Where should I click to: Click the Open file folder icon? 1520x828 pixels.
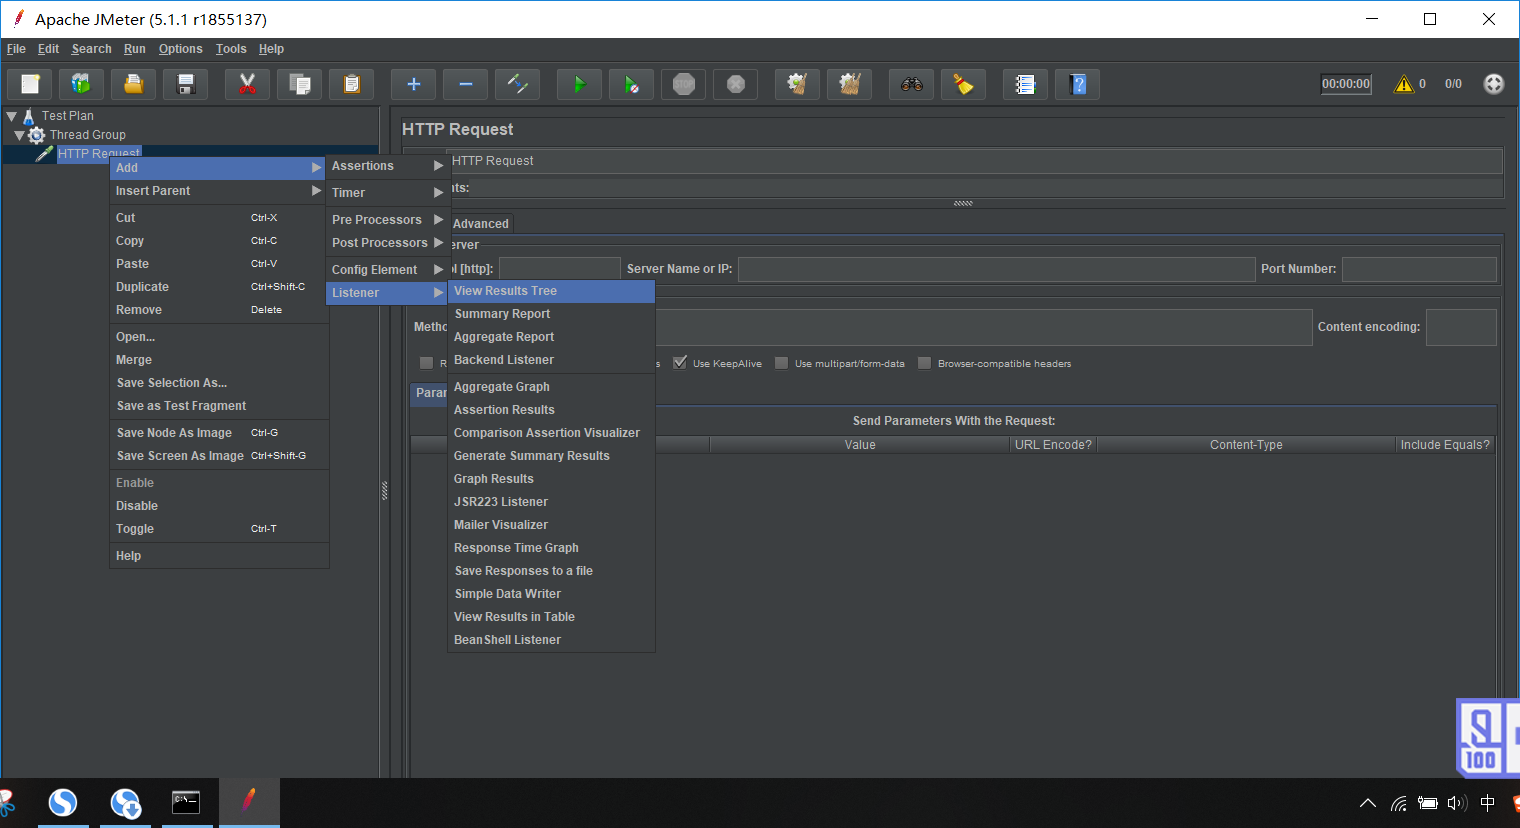click(x=133, y=85)
